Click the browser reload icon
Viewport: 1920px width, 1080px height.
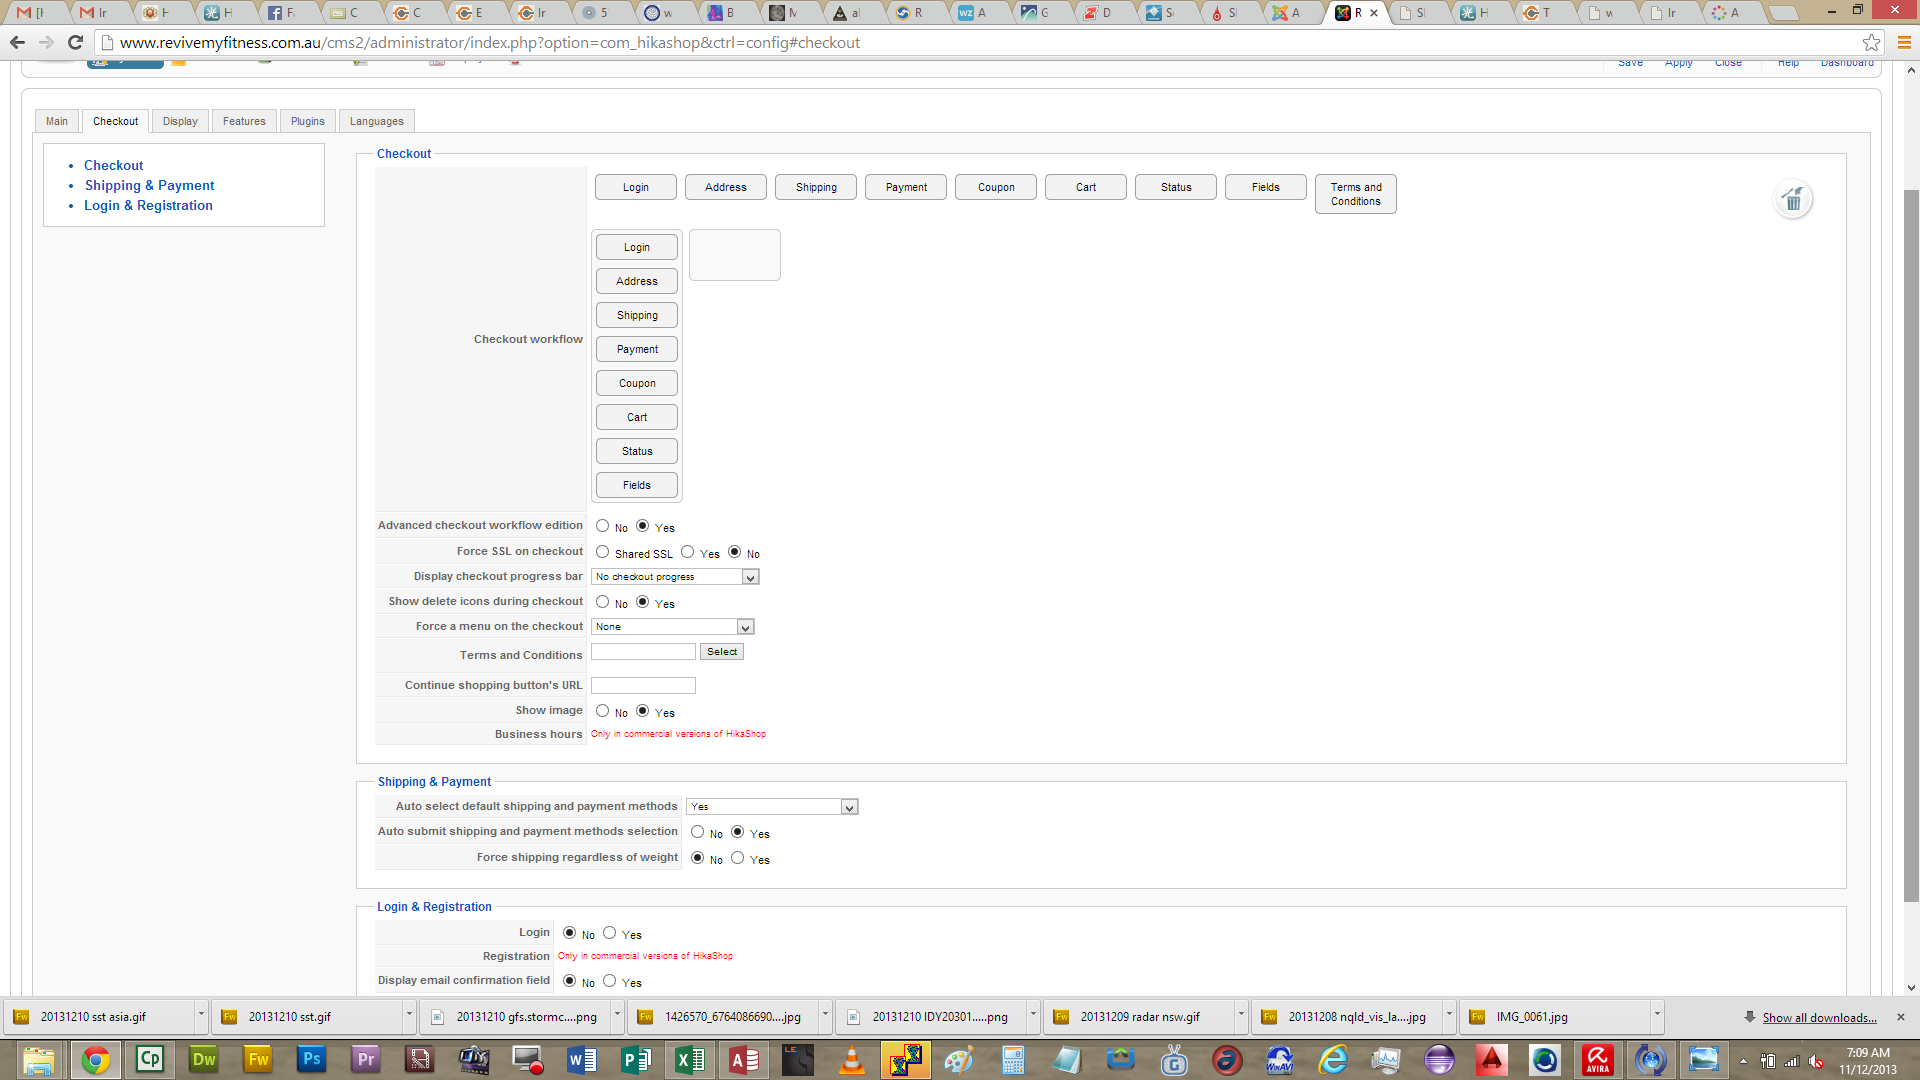[75, 42]
